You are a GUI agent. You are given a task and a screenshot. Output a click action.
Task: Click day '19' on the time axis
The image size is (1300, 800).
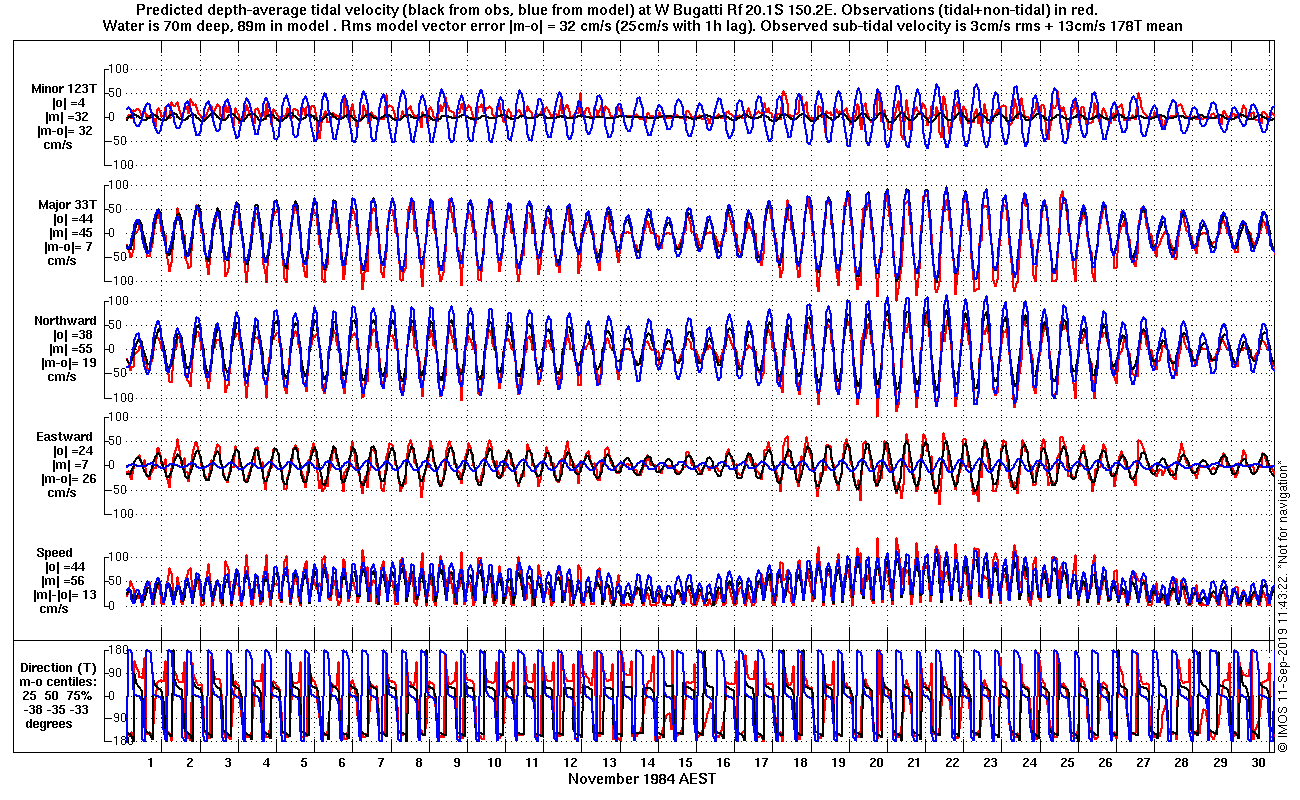(x=838, y=763)
